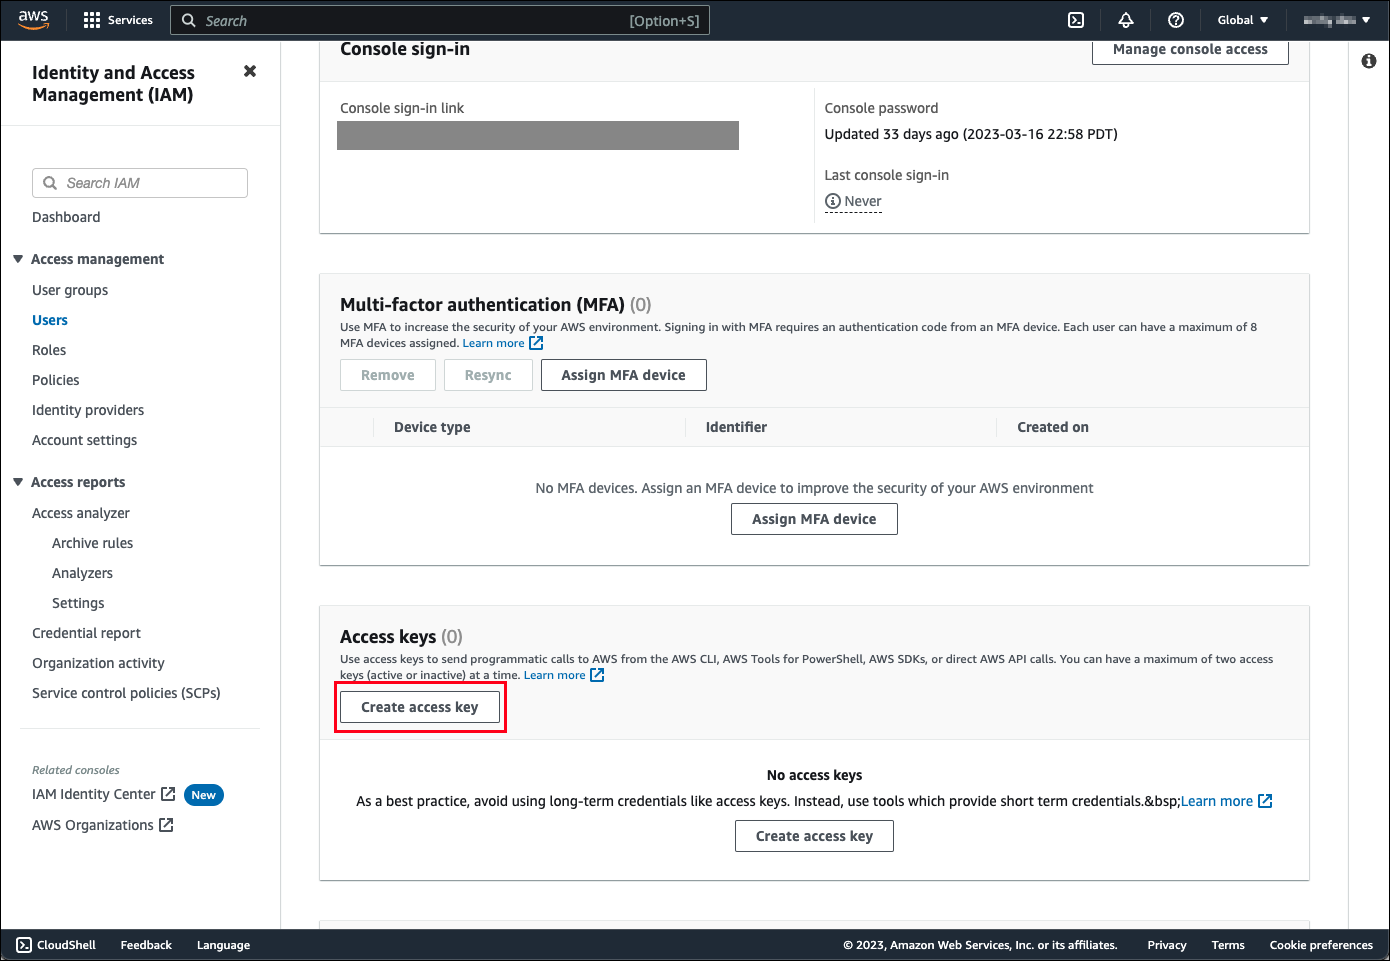The image size is (1390, 961).
Task: Open the Terms link
Action: point(1228,945)
